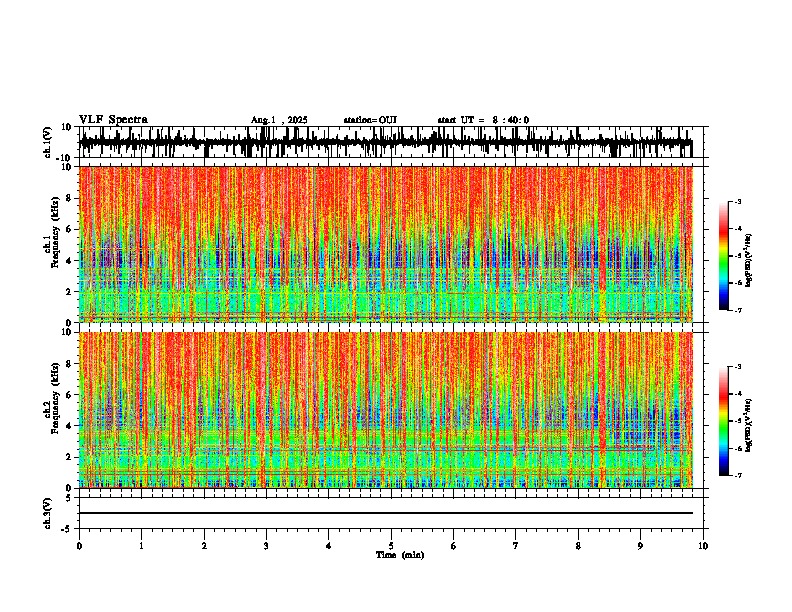Screen dimensions: 792x612
Task: Select the 'start UT = 8 : 40: 0' text
Action: tap(483, 120)
